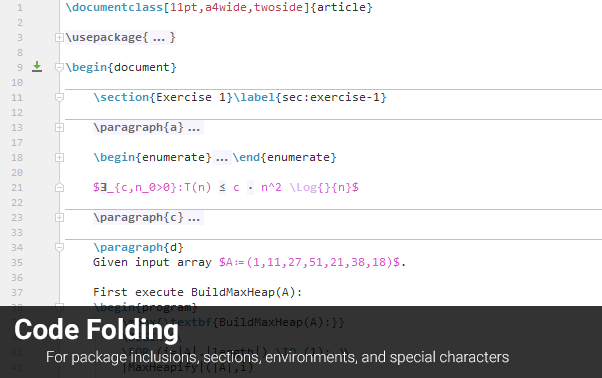Screen dimensions: 602x378
Task: Click the ellipsis between begin and end enumerate
Action: pos(222,157)
